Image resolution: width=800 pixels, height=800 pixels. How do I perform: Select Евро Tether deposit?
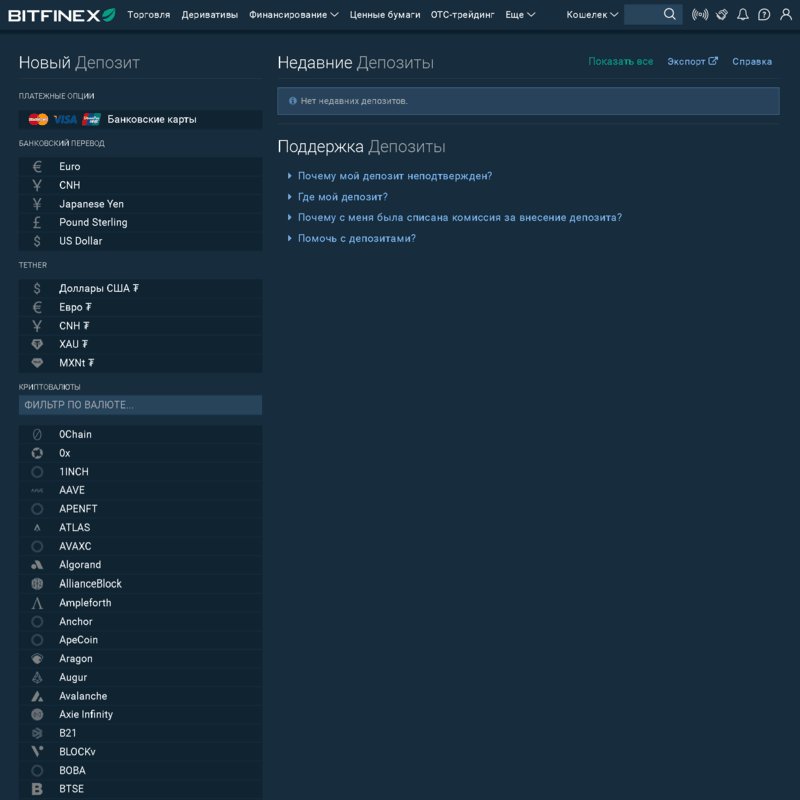pos(140,307)
